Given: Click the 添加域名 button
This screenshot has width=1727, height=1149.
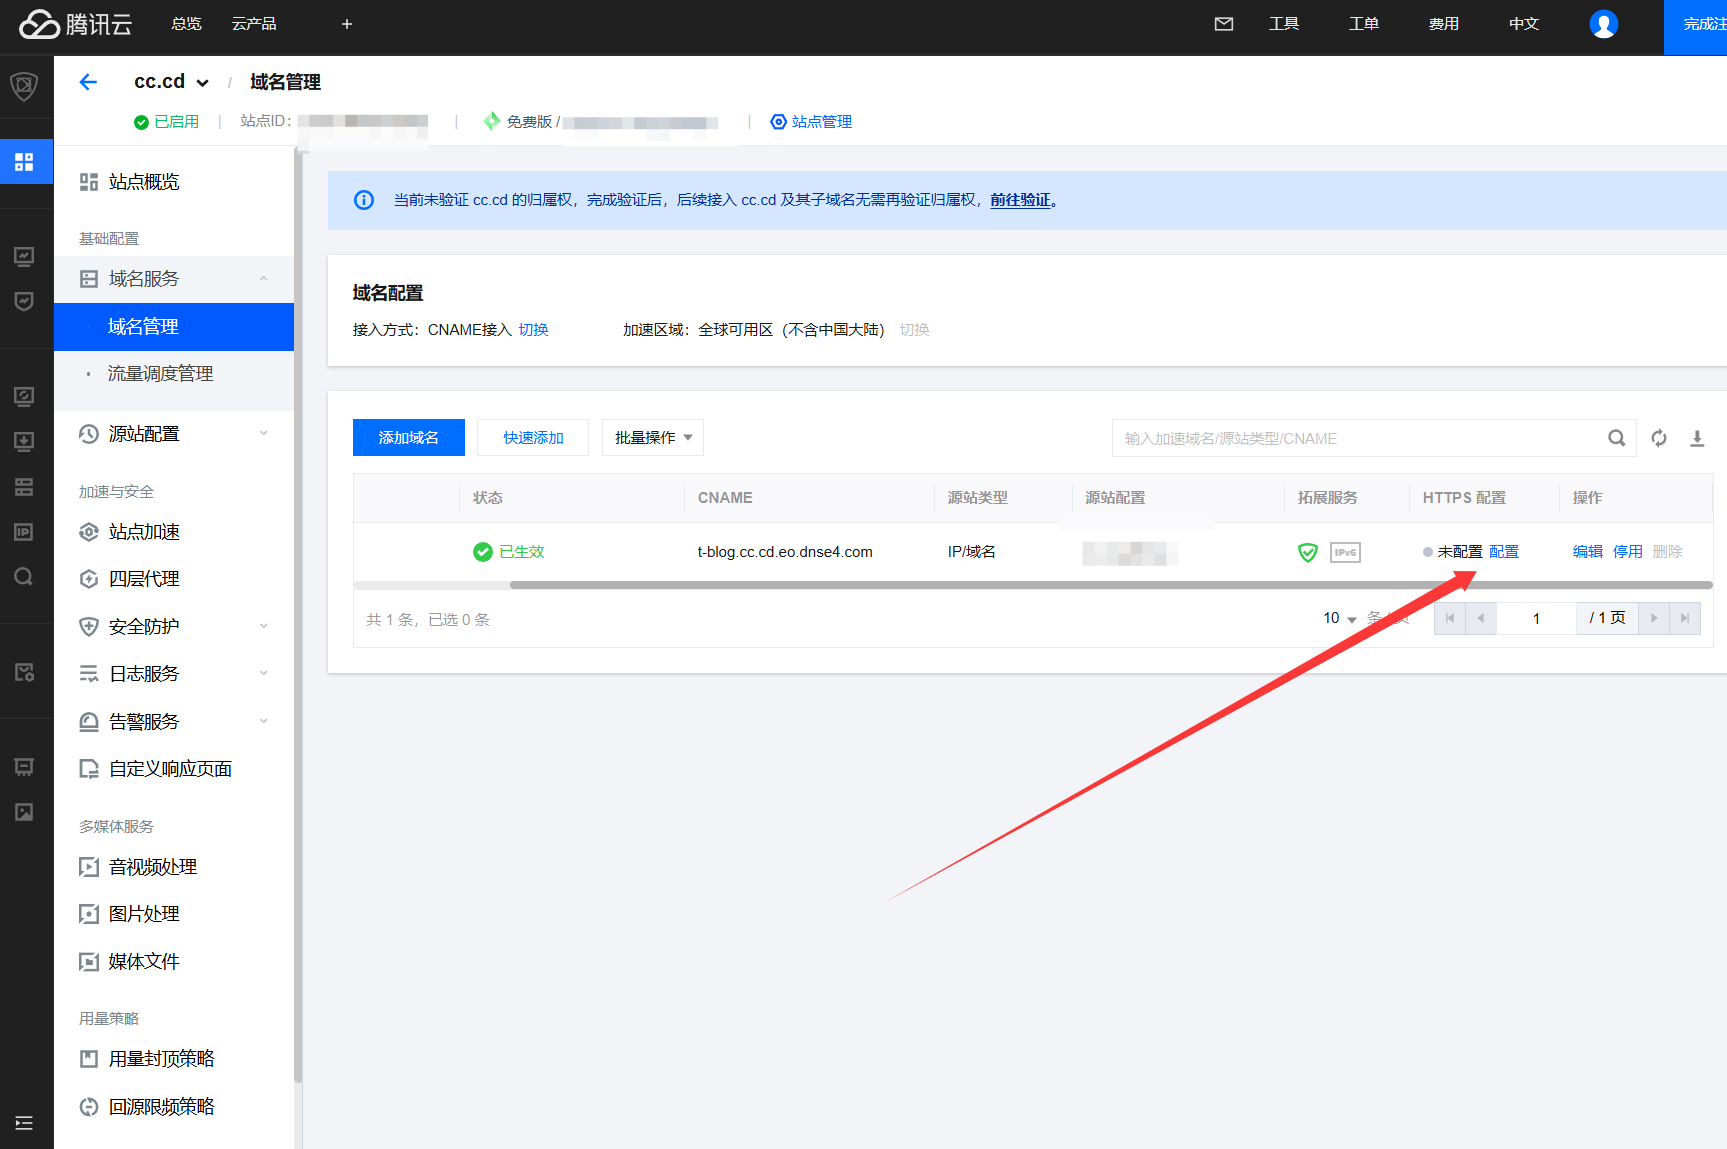Looking at the screenshot, I should [408, 438].
